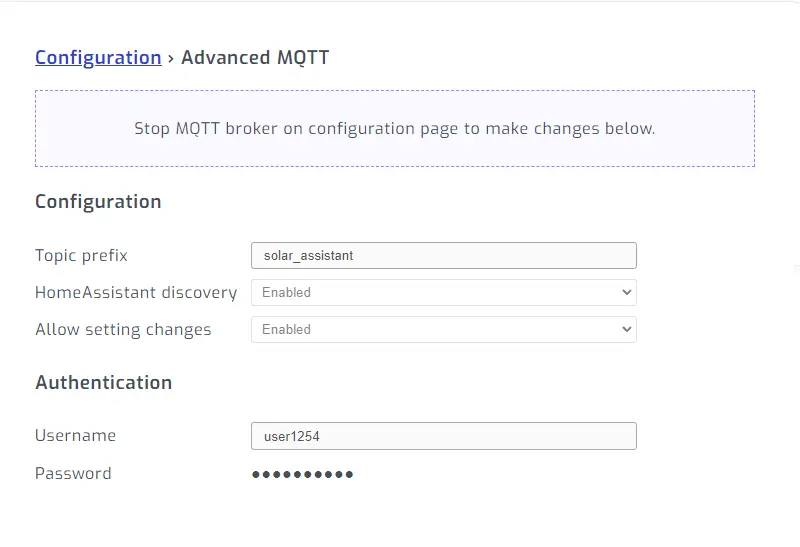This screenshot has height=547, width=800.
Task: Click the masked Password dots
Action: click(302, 474)
